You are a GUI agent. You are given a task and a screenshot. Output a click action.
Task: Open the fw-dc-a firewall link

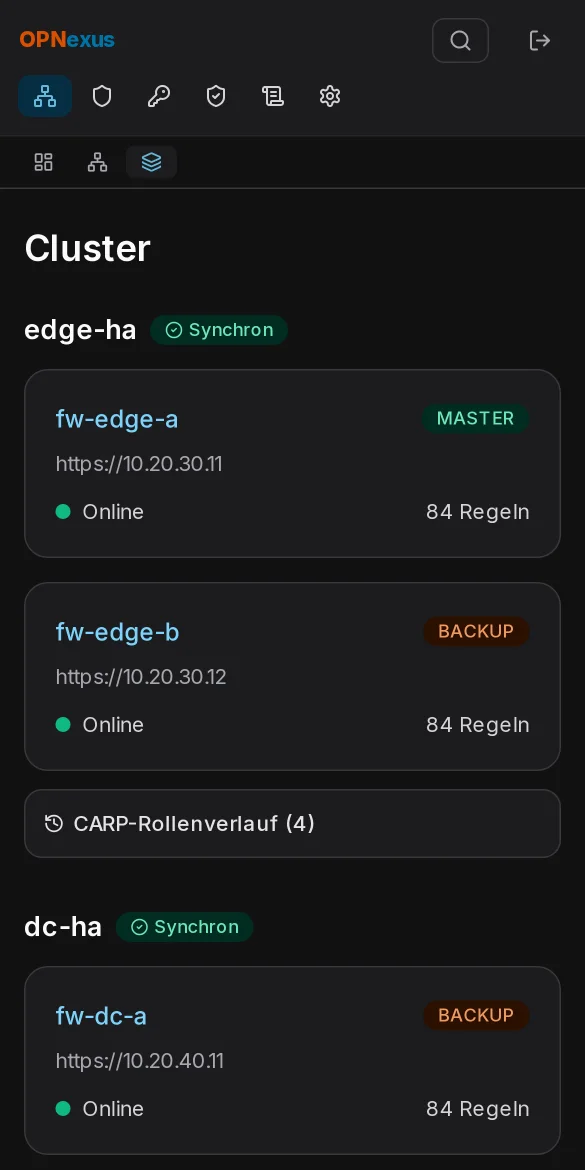point(101,1016)
